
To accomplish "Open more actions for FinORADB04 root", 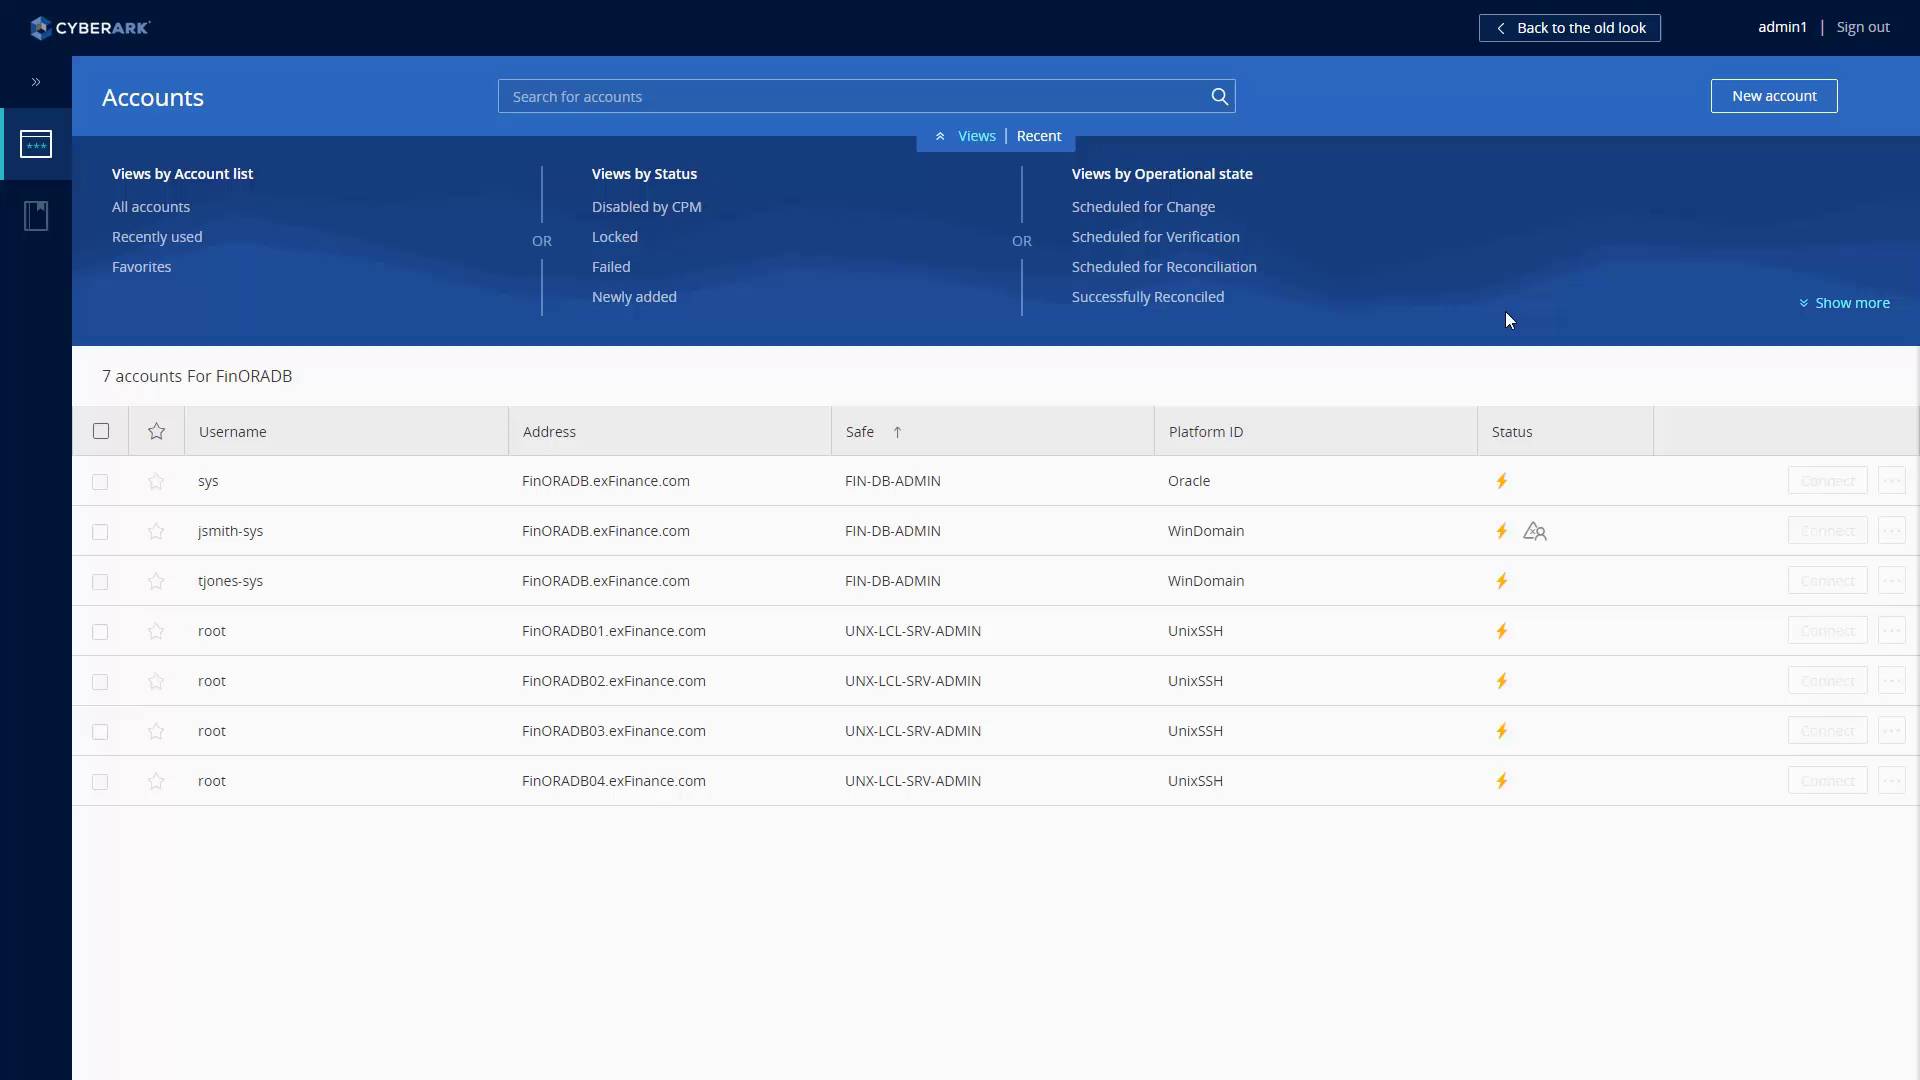I will click(1891, 781).
